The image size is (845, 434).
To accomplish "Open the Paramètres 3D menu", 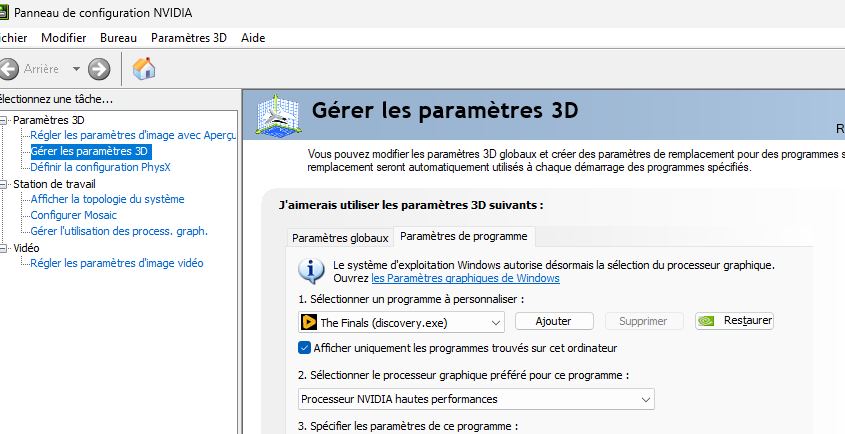I will click(189, 38).
